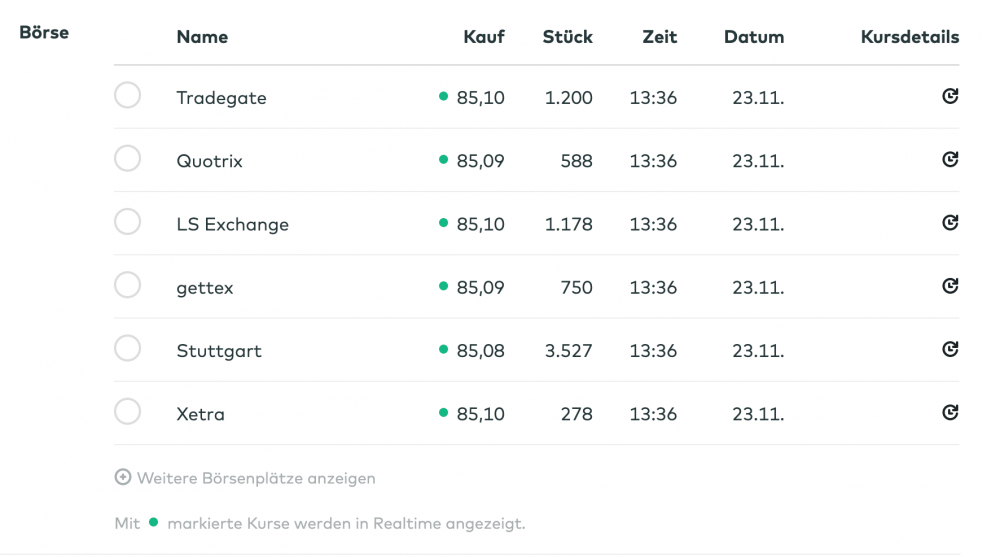This screenshot has width=1000, height=557.
Task: Click the Xetra buy price 85,10
Action: click(481, 414)
